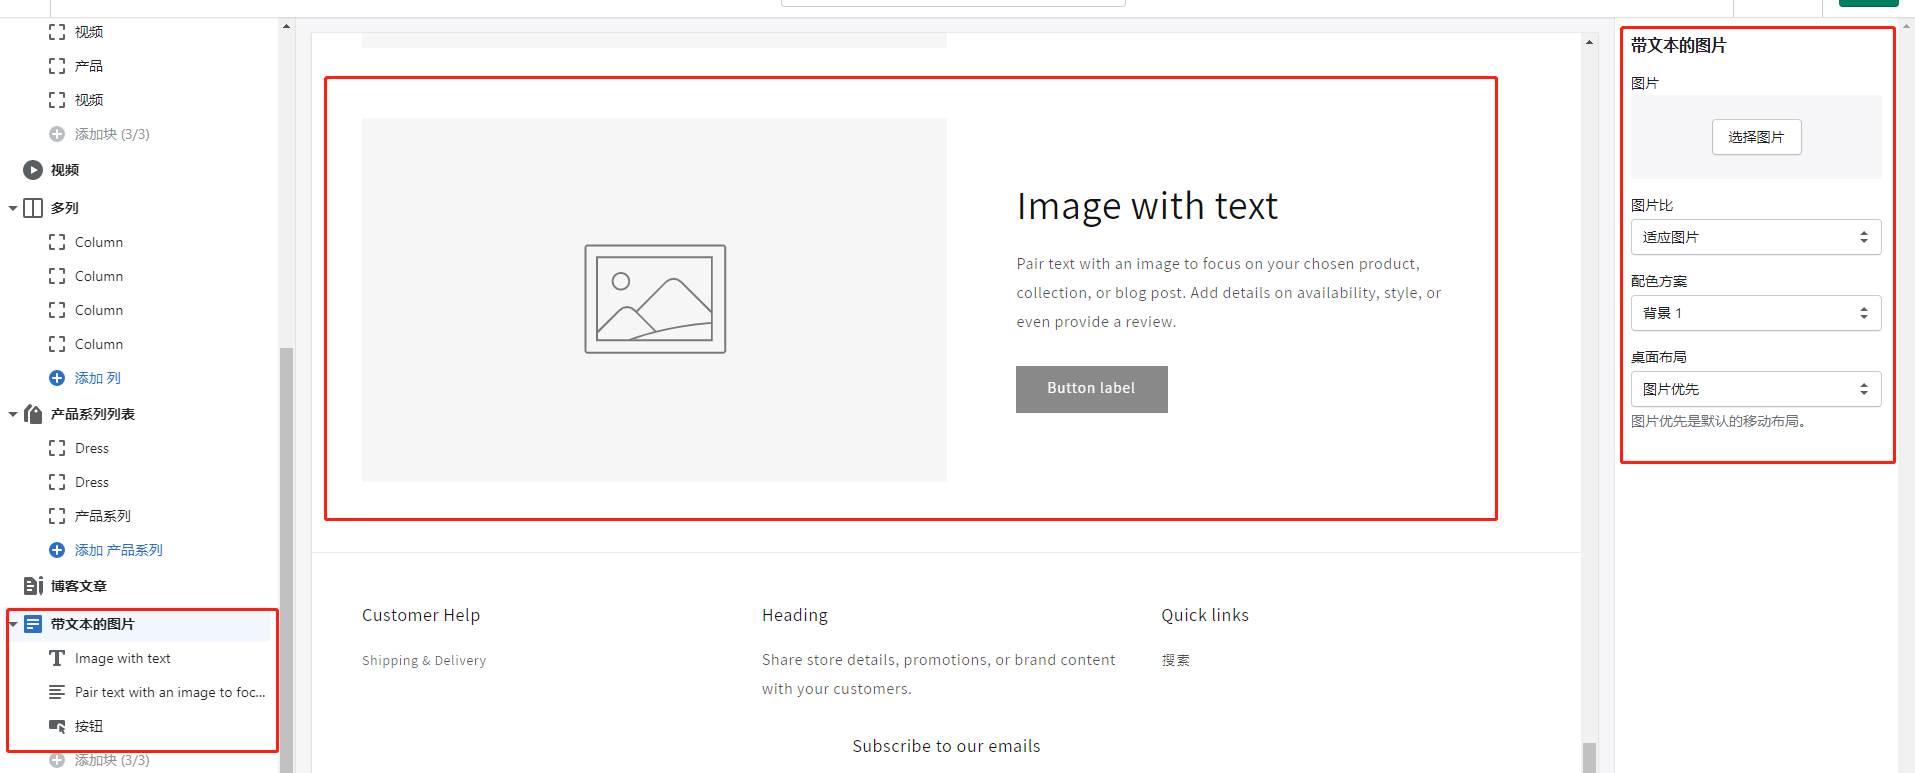The height and width of the screenshot is (773, 1915).
Task: Click the plus icon next to 添加 列
Action: tap(57, 378)
